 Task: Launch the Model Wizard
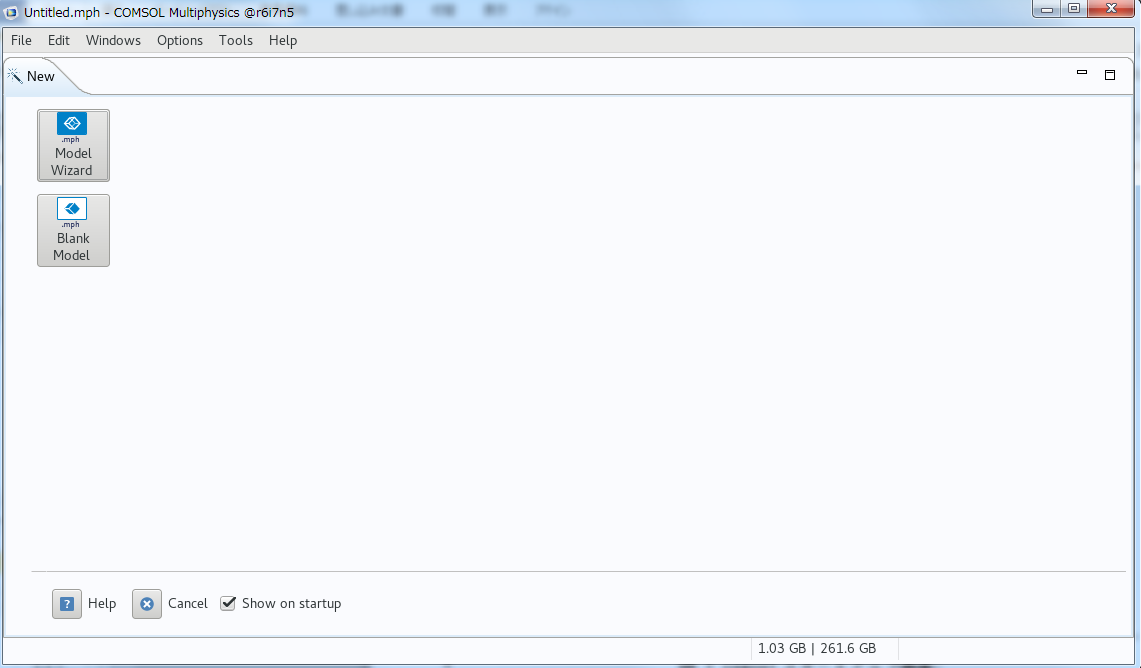[73, 146]
